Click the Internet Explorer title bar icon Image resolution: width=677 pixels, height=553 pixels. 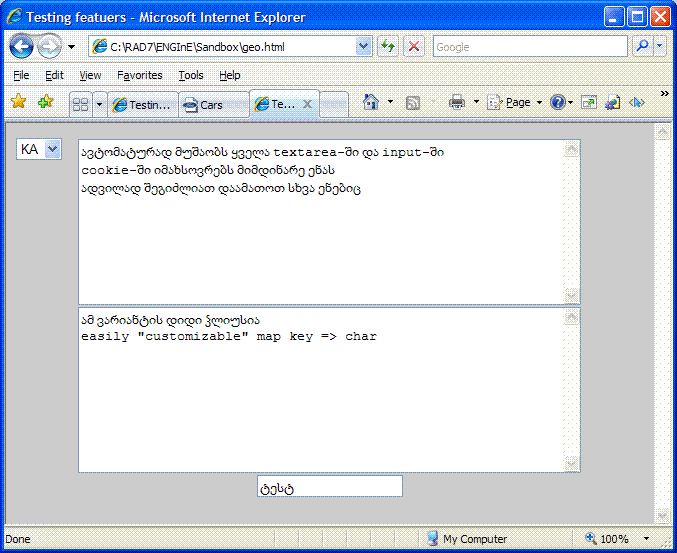[14, 17]
